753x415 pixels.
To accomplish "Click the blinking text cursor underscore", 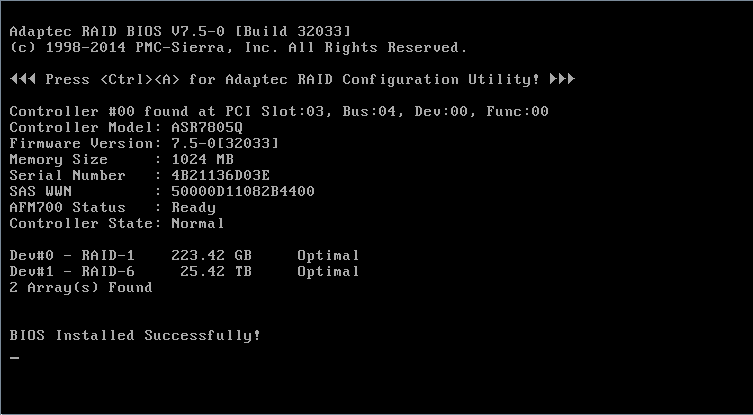I will 14,358.
